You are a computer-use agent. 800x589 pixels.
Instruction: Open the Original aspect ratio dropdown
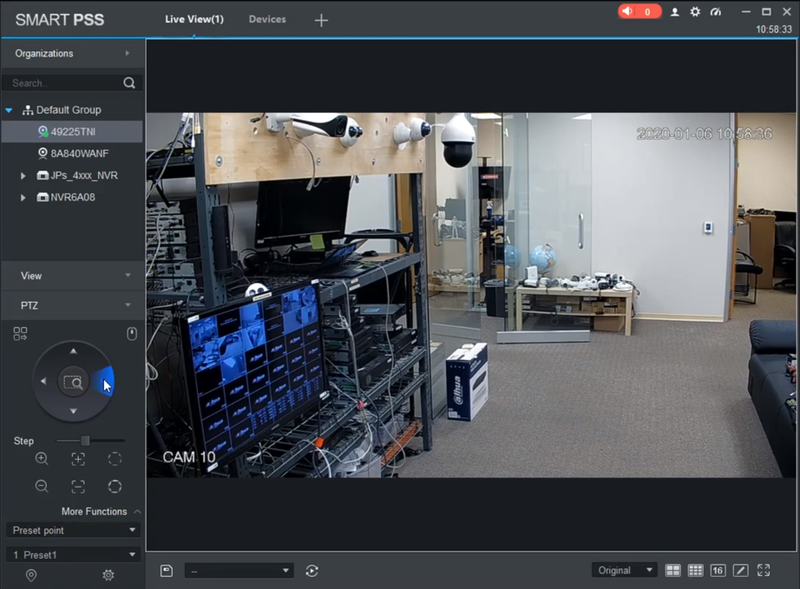tap(624, 570)
